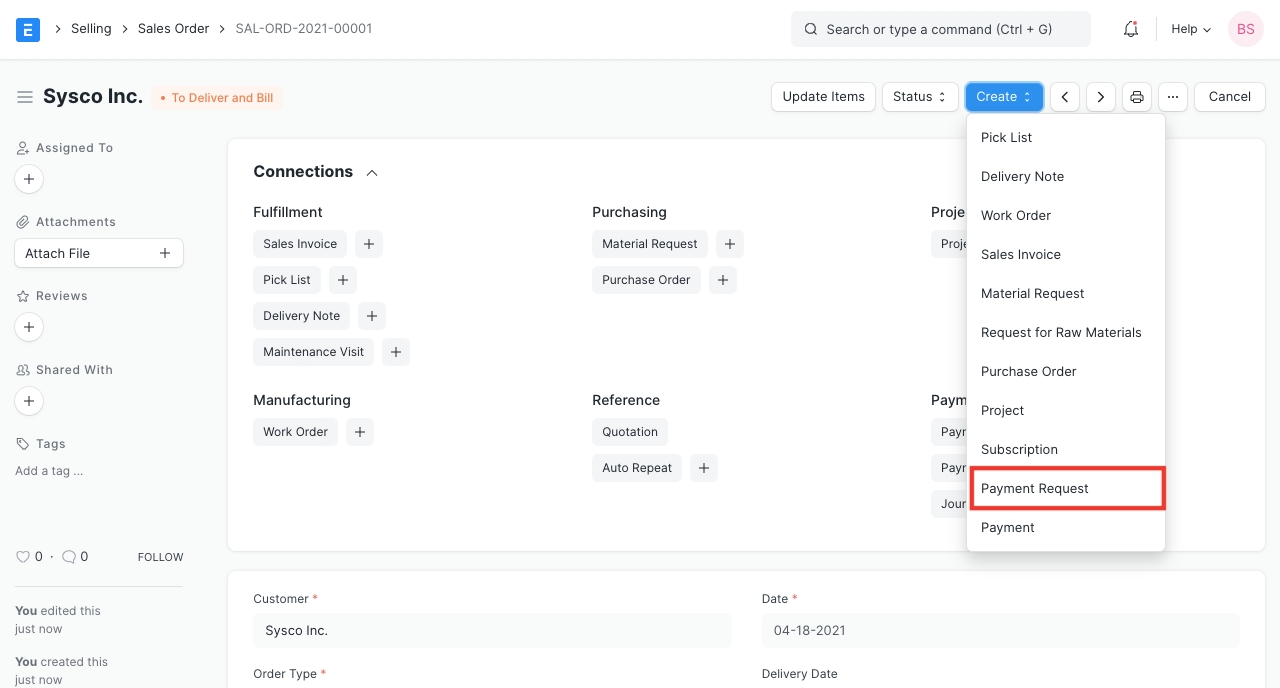1280x688 pixels.
Task: Click the Update Items button
Action: 823,97
